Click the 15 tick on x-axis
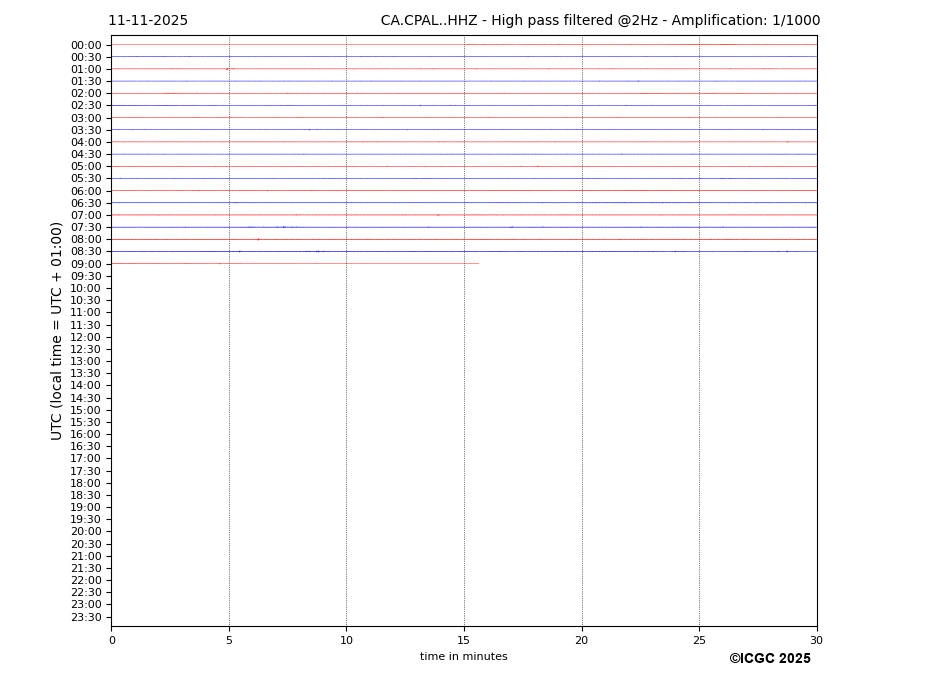 [x=464, y=640]
